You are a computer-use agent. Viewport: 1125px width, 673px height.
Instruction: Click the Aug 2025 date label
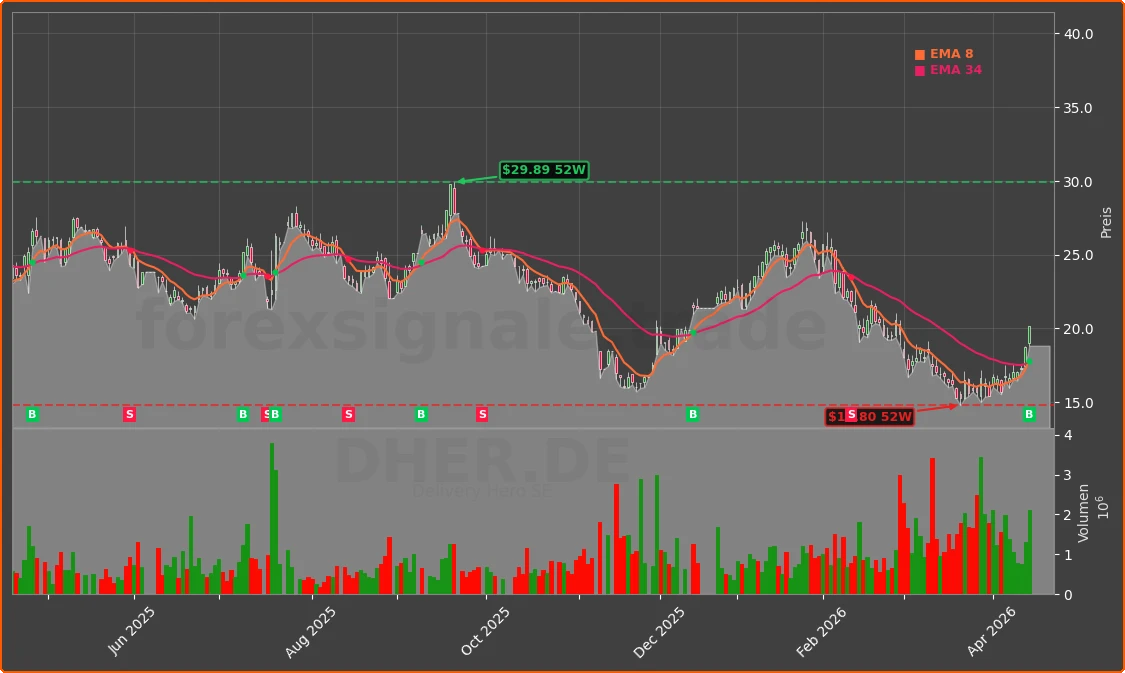pyautogui.click(x=311, y=632)
